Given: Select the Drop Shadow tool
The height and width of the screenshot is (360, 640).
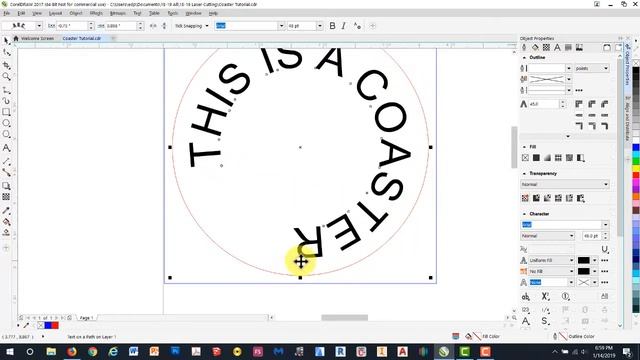Looking at the screenshot, I should [x=6, y=186].
